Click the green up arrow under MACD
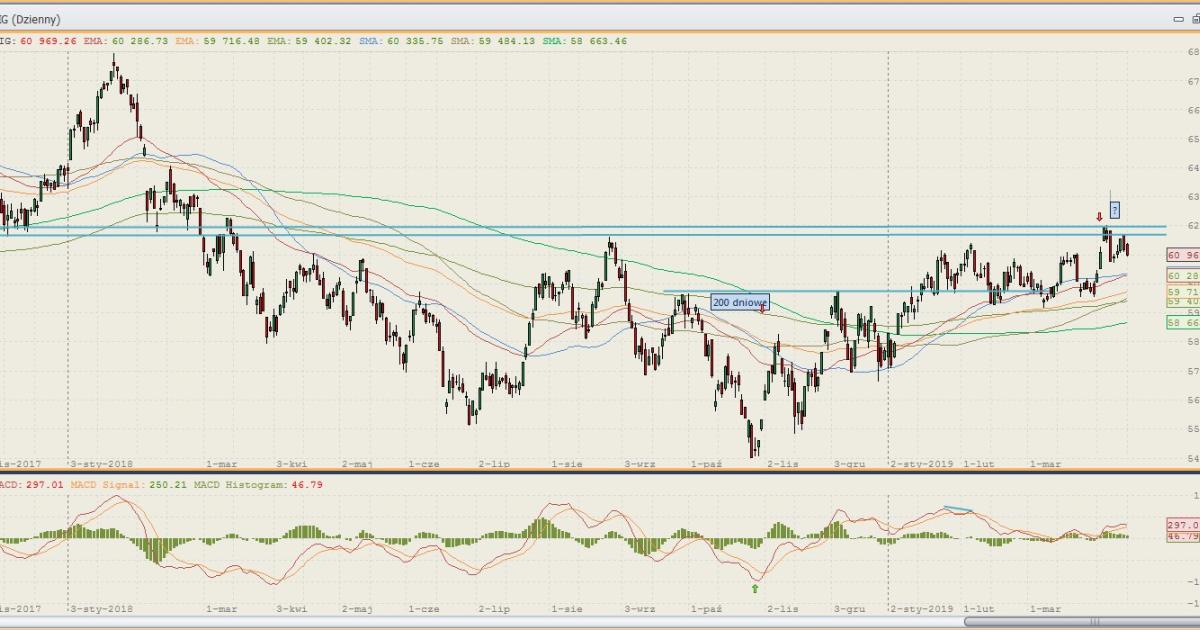Image resolution: width=1200 pixels, height=630 pixels. [755, 589]
